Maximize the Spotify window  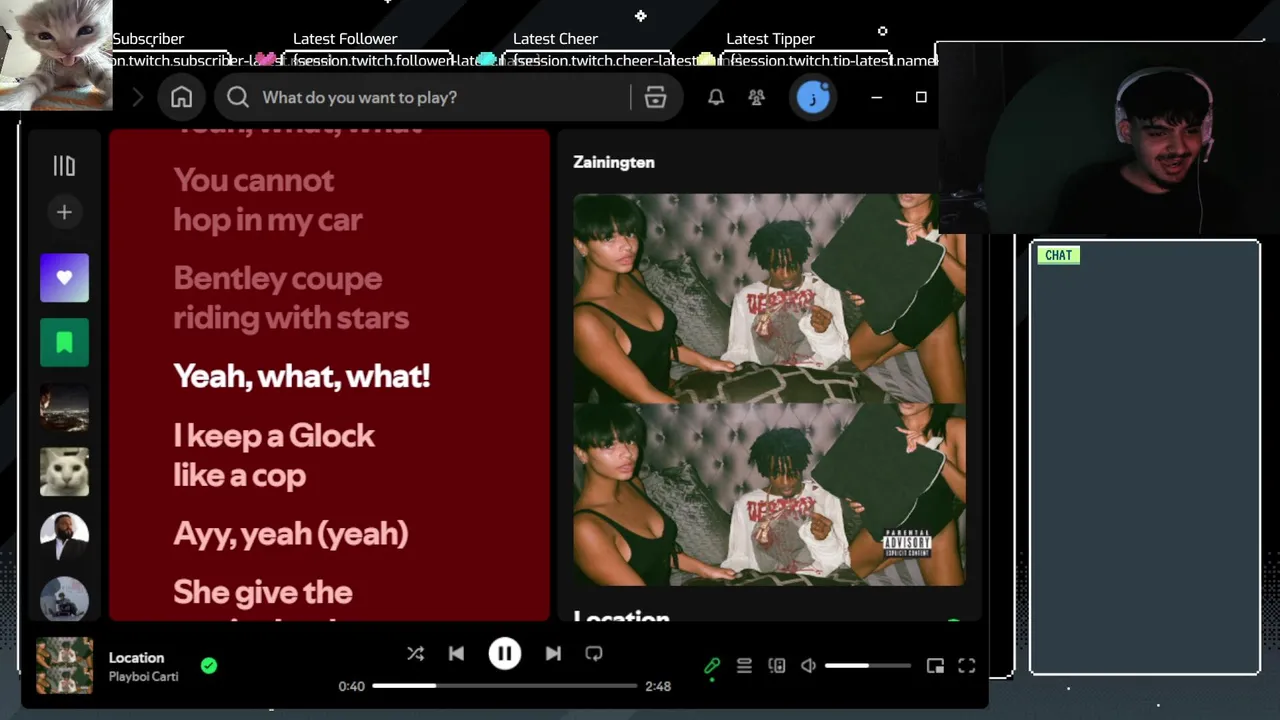click(x=921, y=97)
